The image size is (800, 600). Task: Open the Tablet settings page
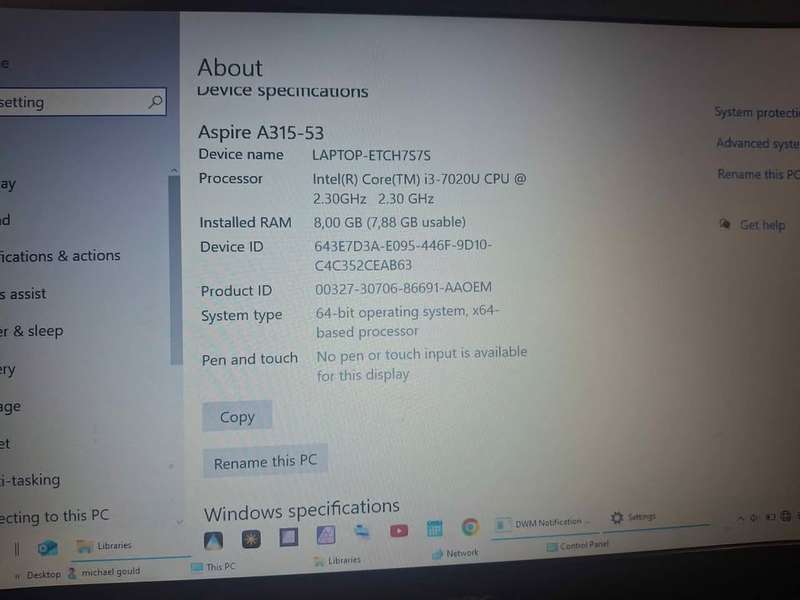(x=5, y=443)
